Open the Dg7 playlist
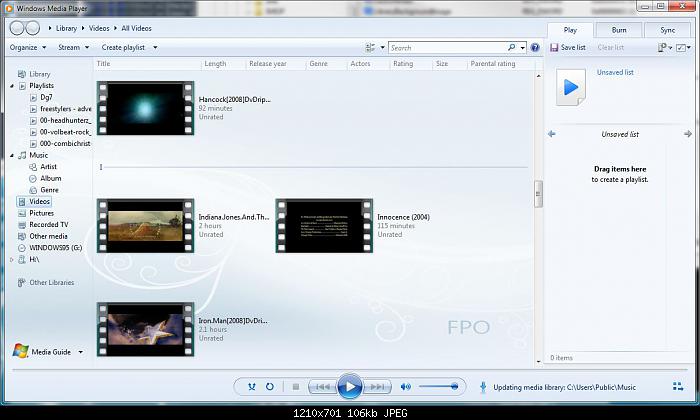The width and height of the screenshot is (700, 420). [41, 97]
